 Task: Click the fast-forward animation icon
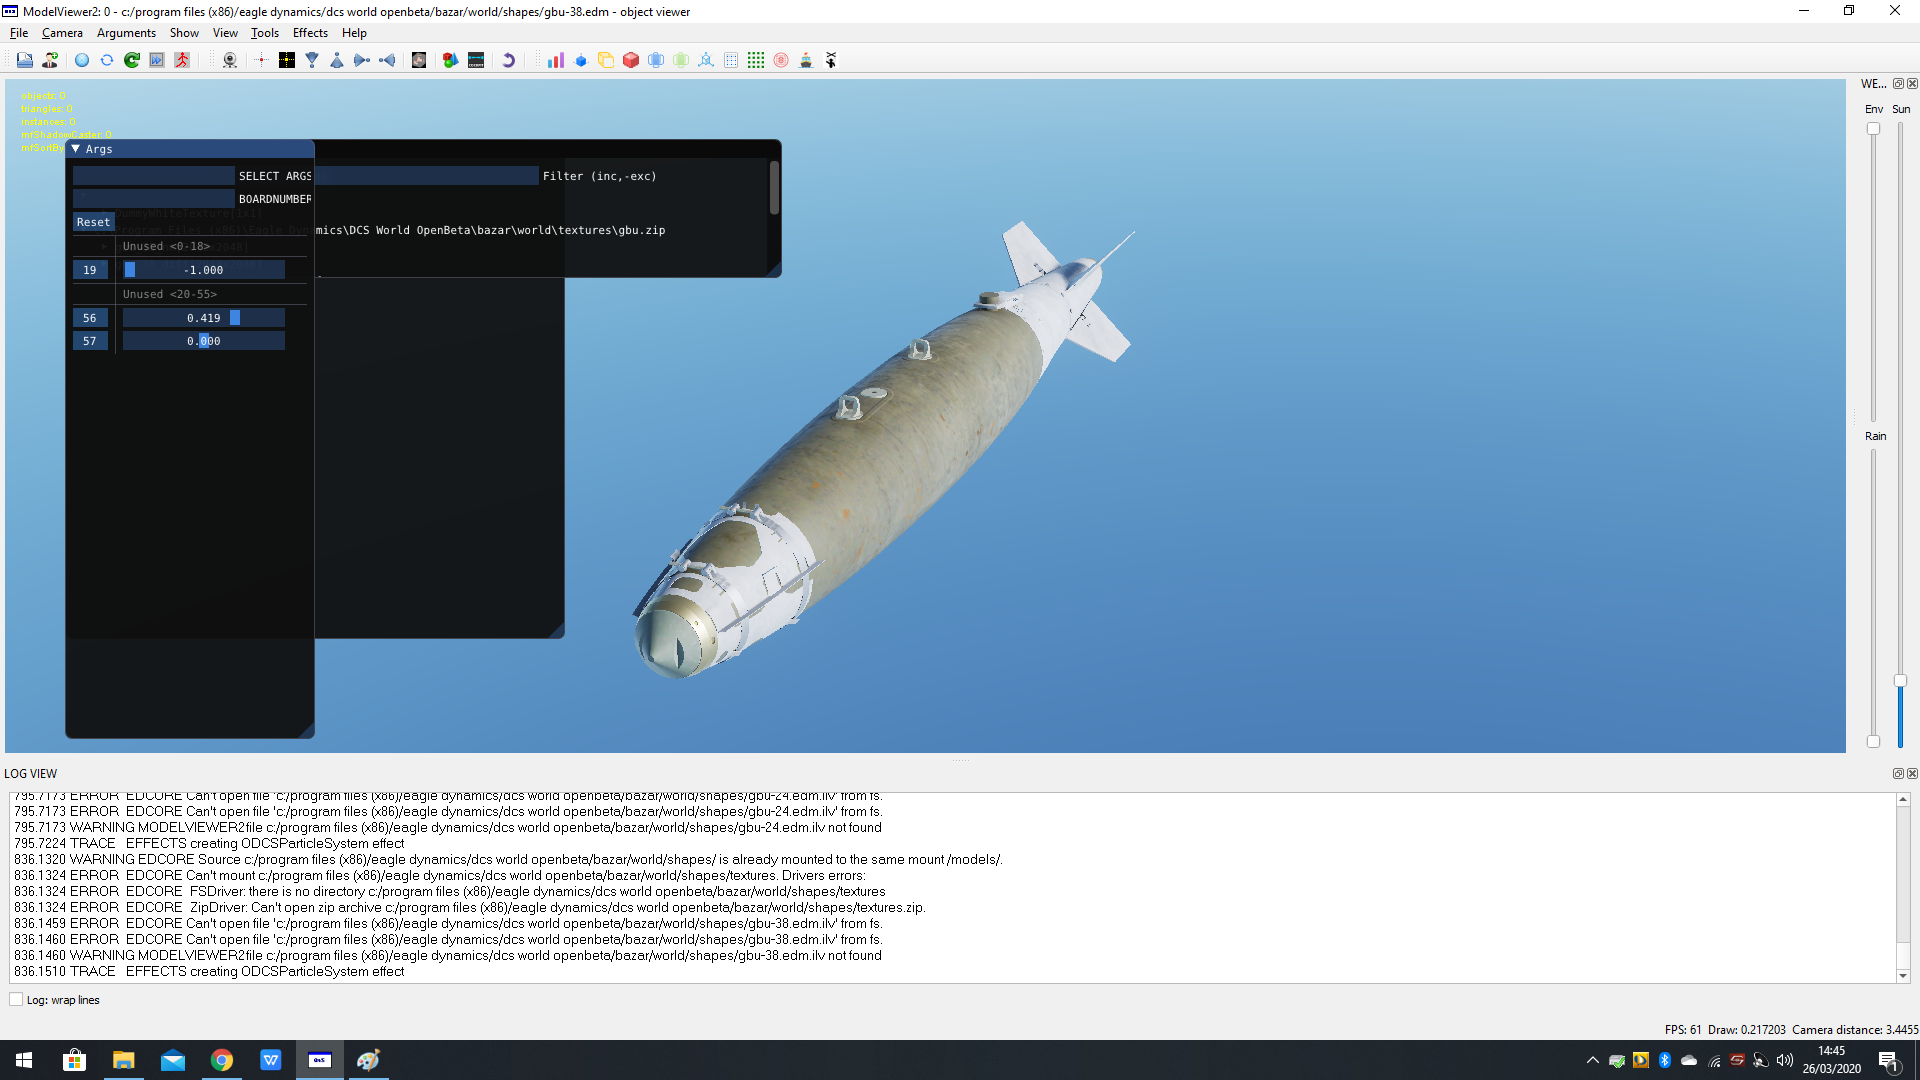click(157, 60)
